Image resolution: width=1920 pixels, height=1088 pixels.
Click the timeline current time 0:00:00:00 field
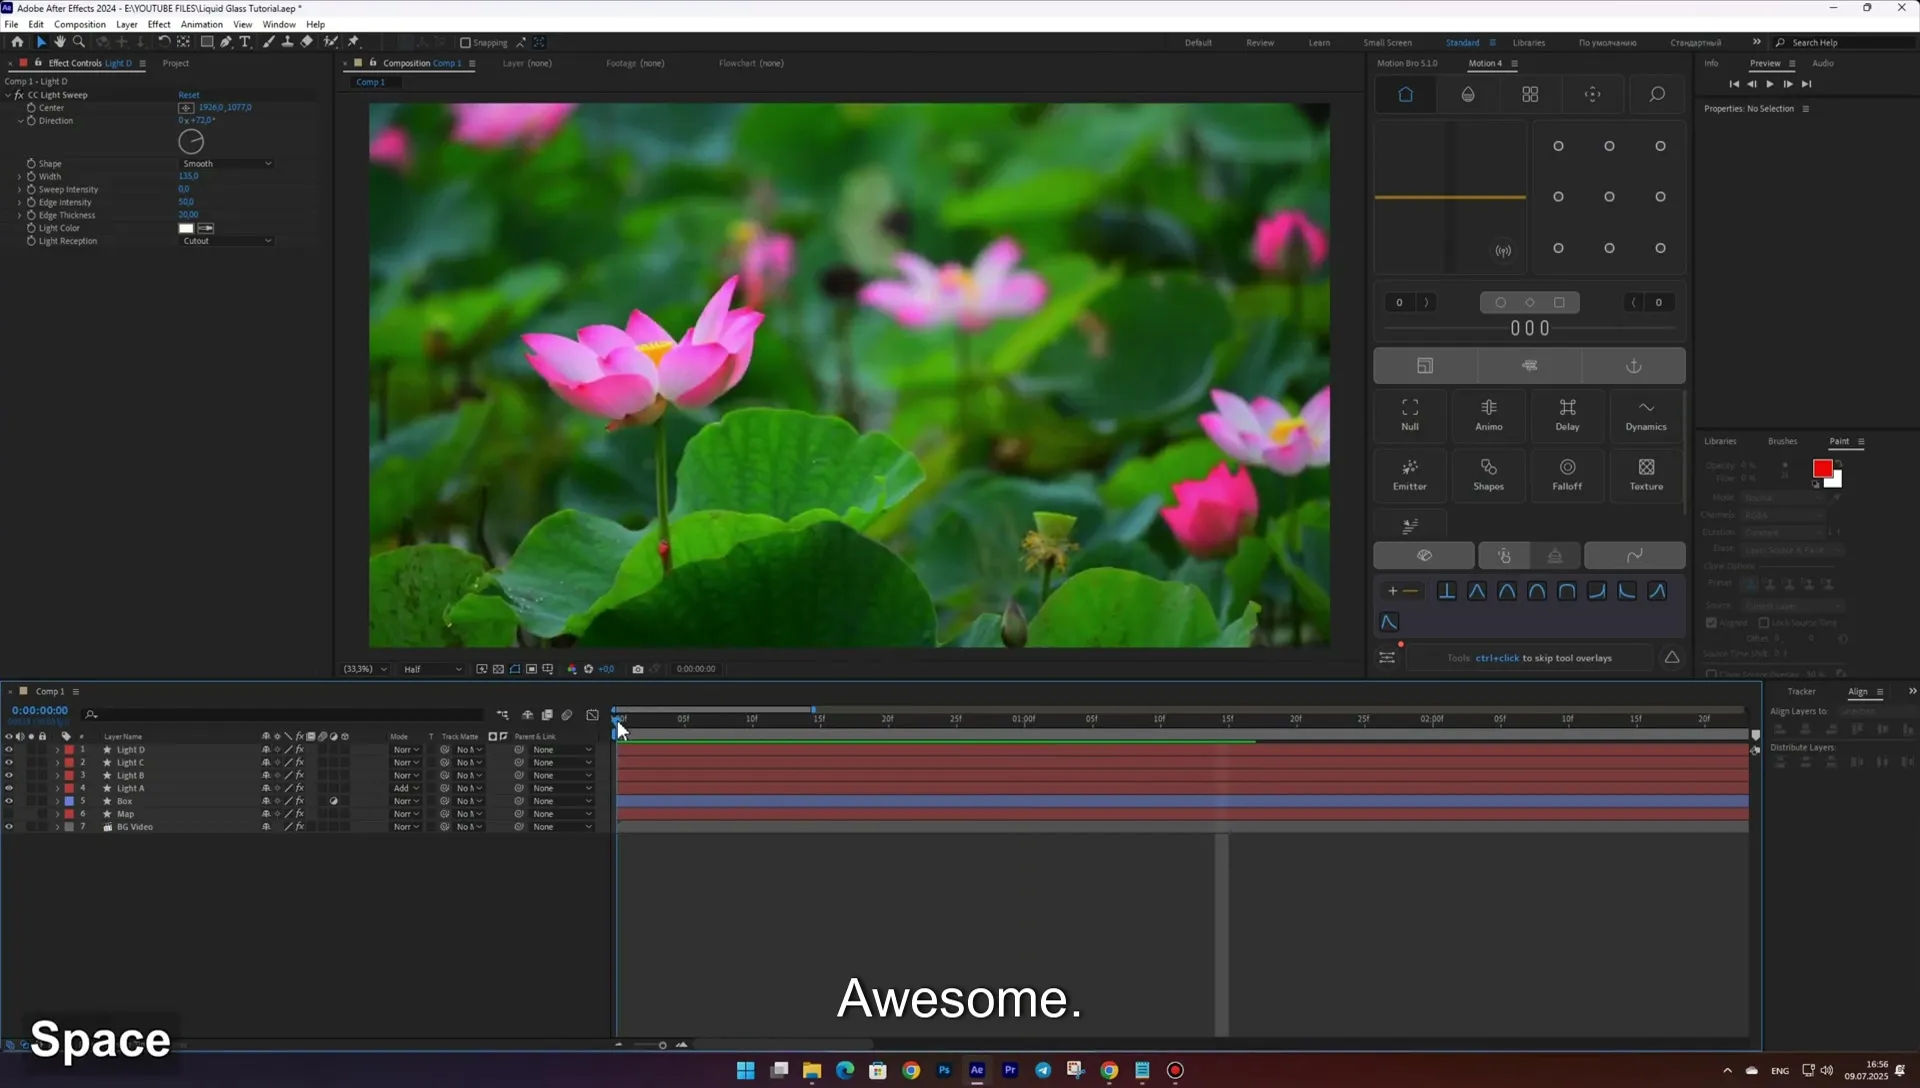(40, 710)
